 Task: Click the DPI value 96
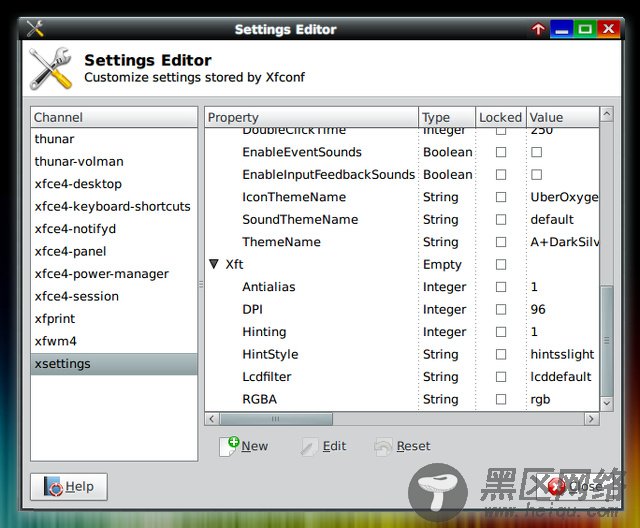pyautogui.click(x=538, y=309)
